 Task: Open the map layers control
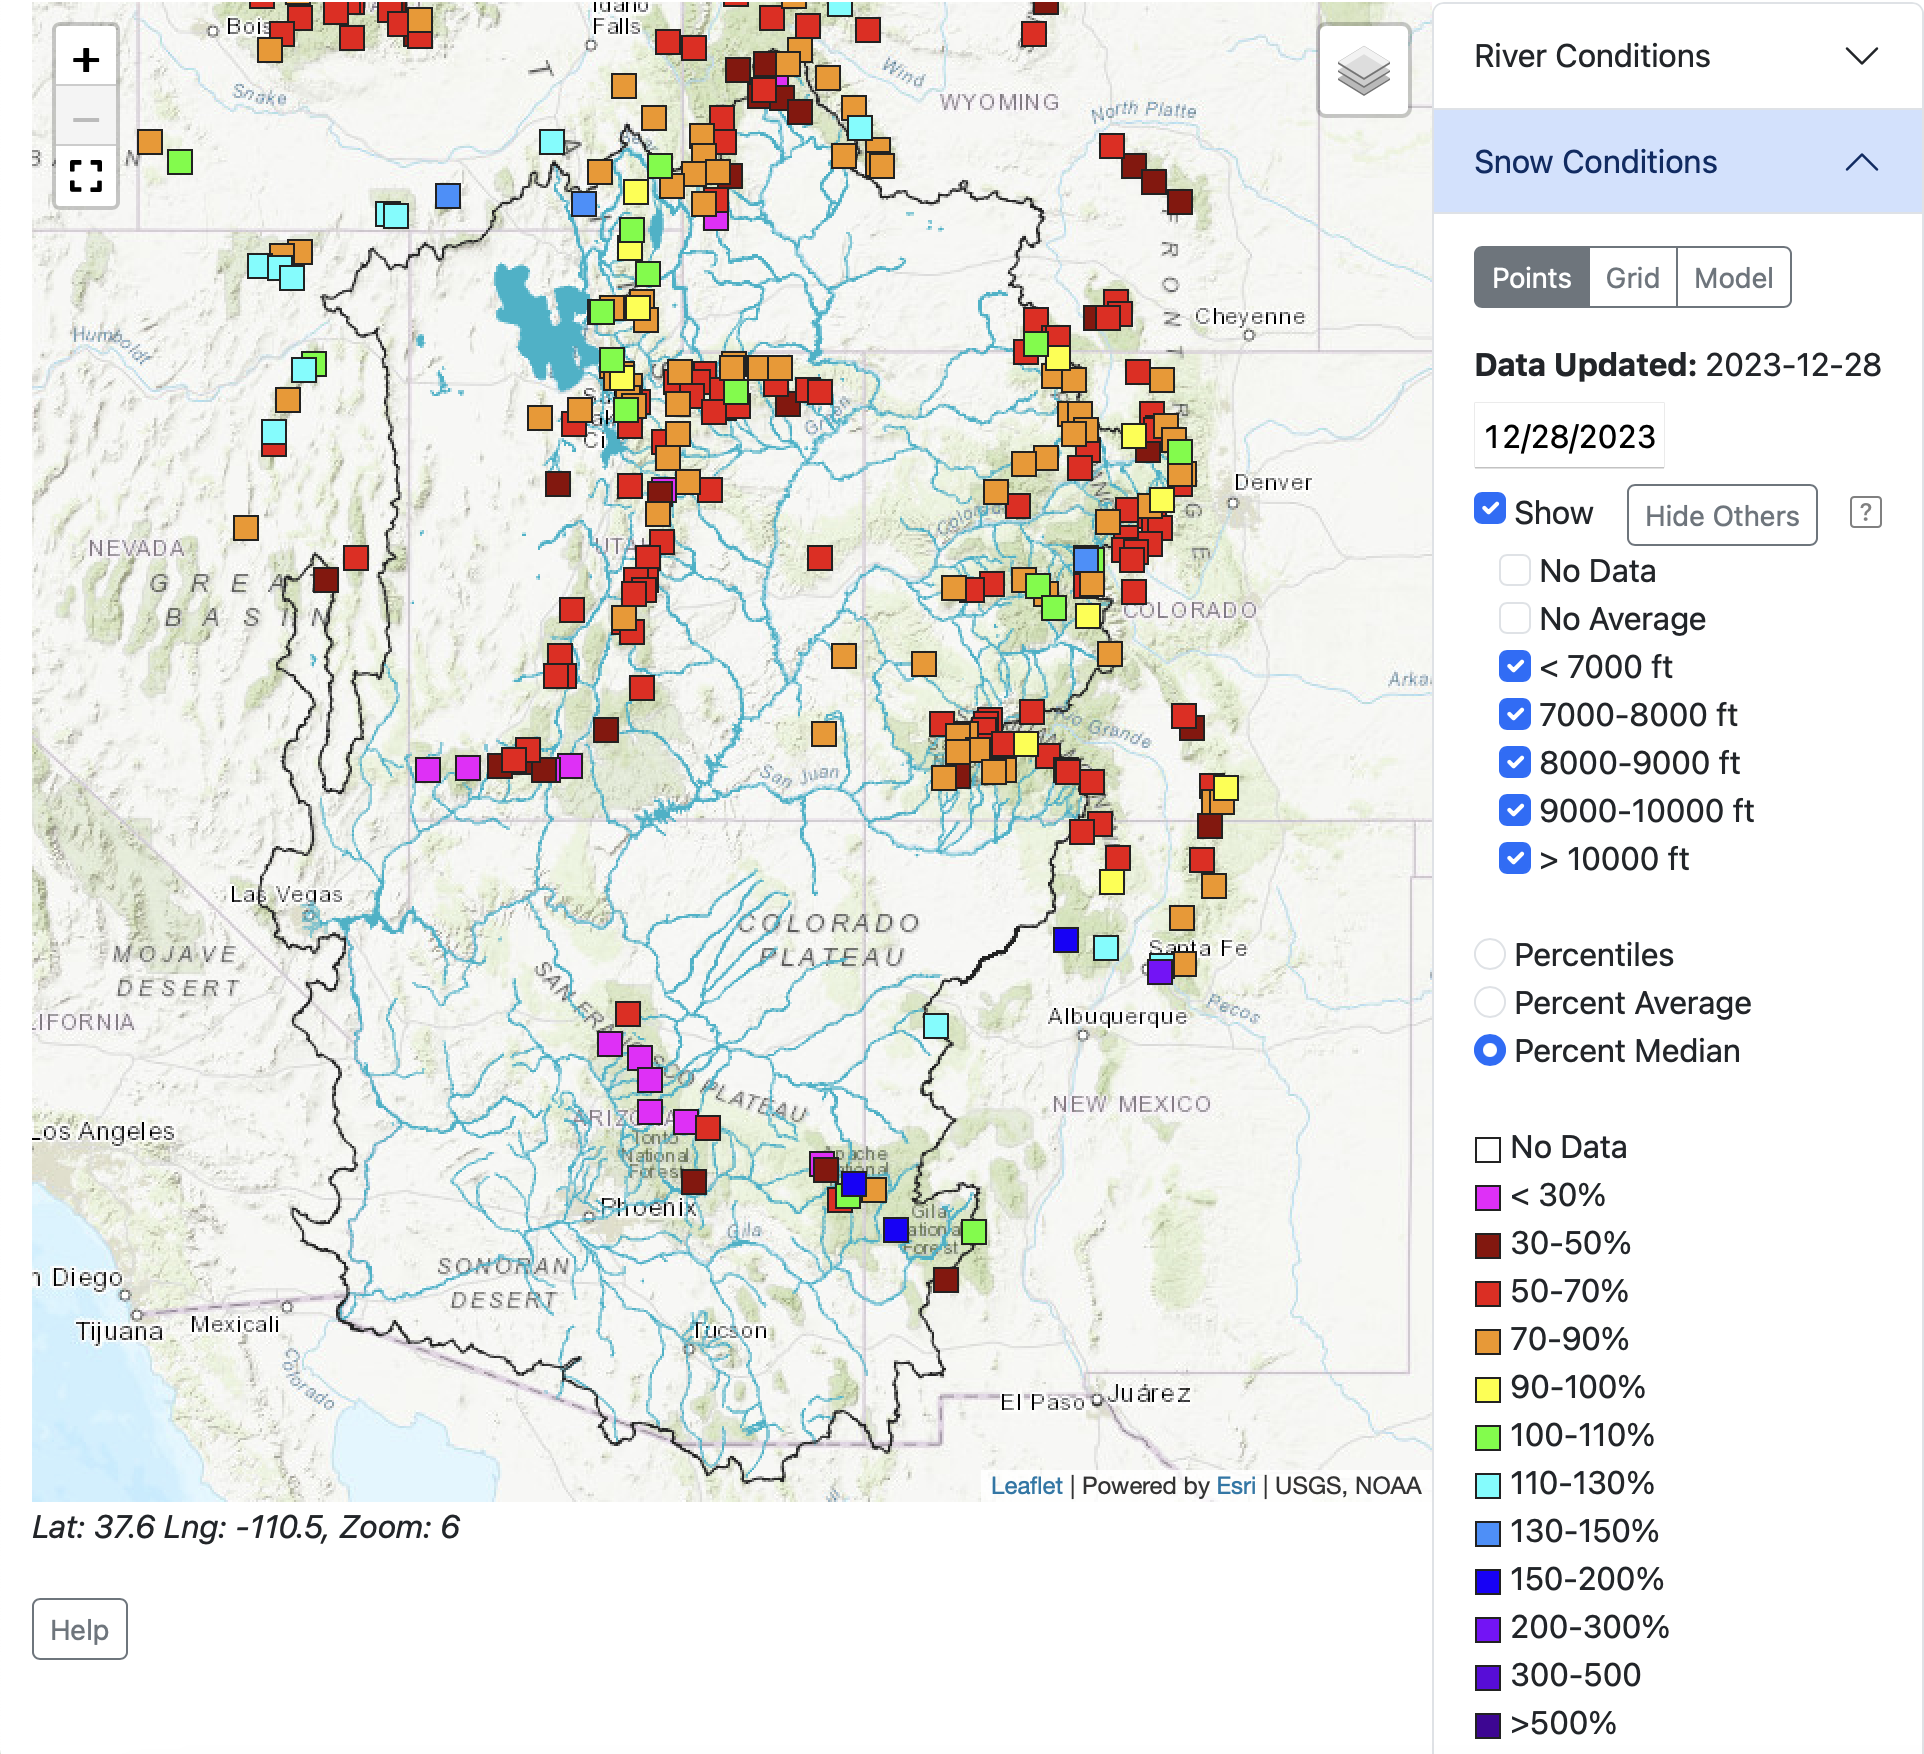point(1363,72)
